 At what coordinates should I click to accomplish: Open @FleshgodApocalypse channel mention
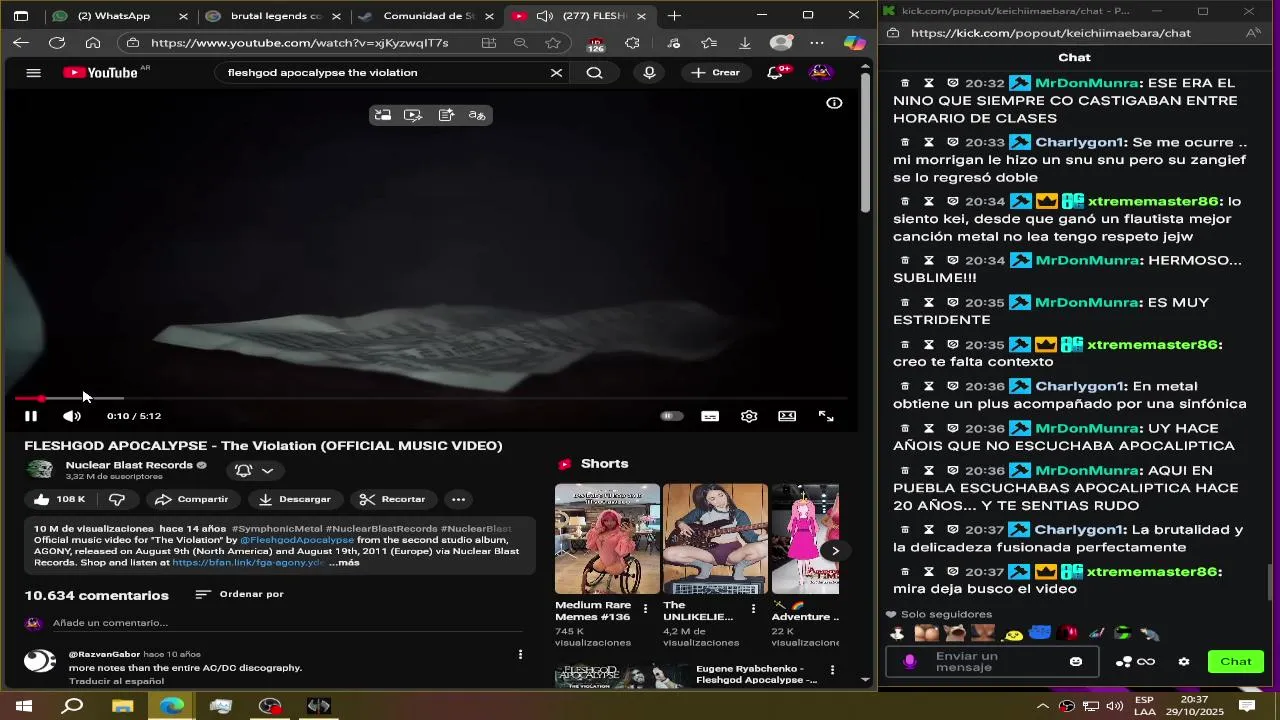click(x=297, y=540)
